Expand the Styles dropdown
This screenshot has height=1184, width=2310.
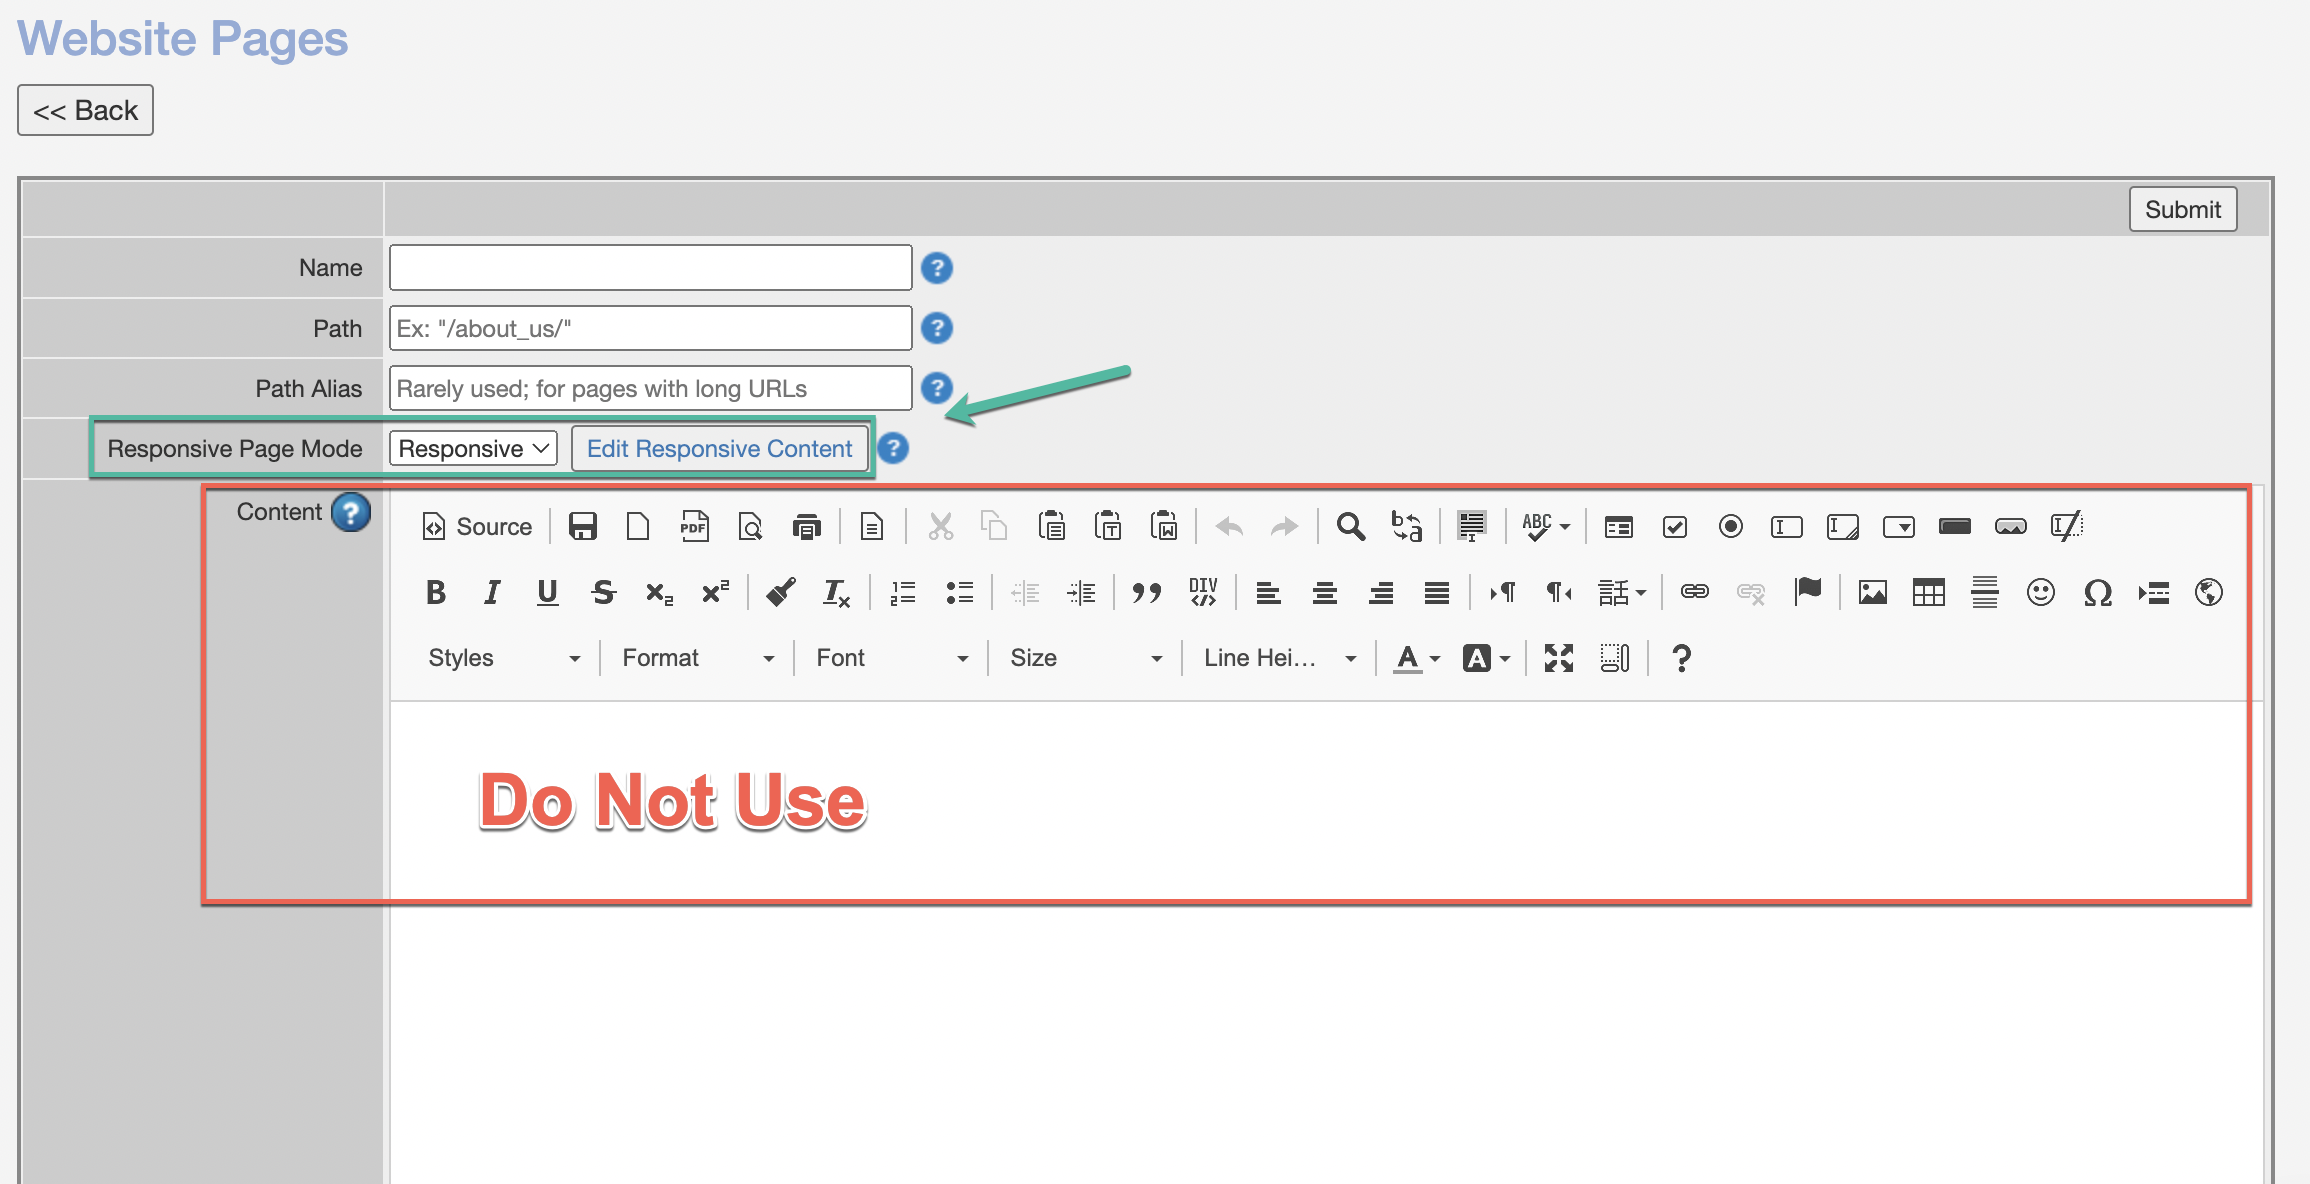[503, 658]
